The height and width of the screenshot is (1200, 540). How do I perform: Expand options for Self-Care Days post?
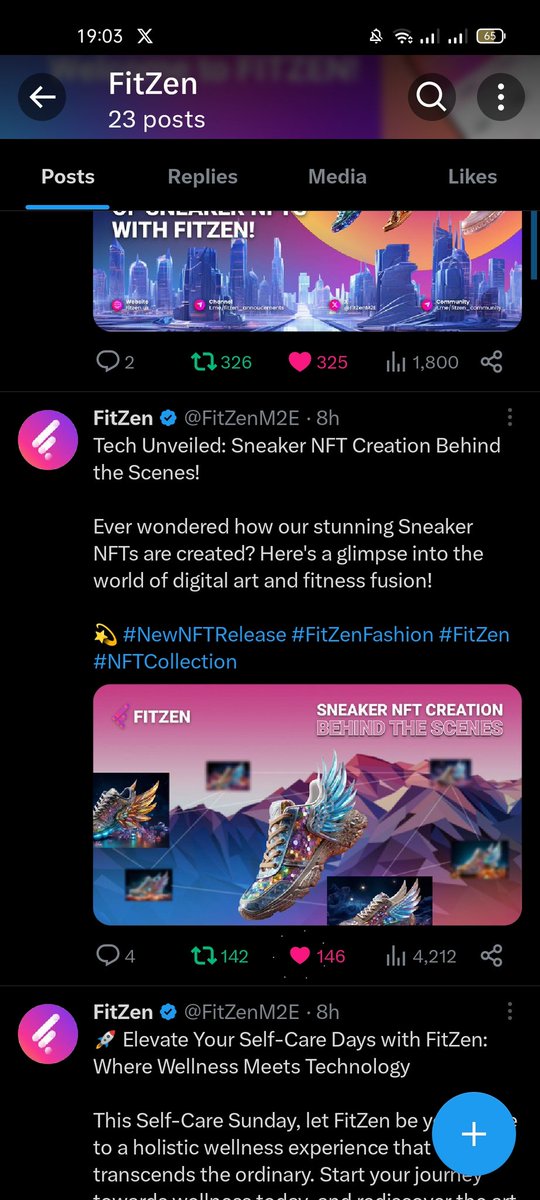tap(510, 1012)
